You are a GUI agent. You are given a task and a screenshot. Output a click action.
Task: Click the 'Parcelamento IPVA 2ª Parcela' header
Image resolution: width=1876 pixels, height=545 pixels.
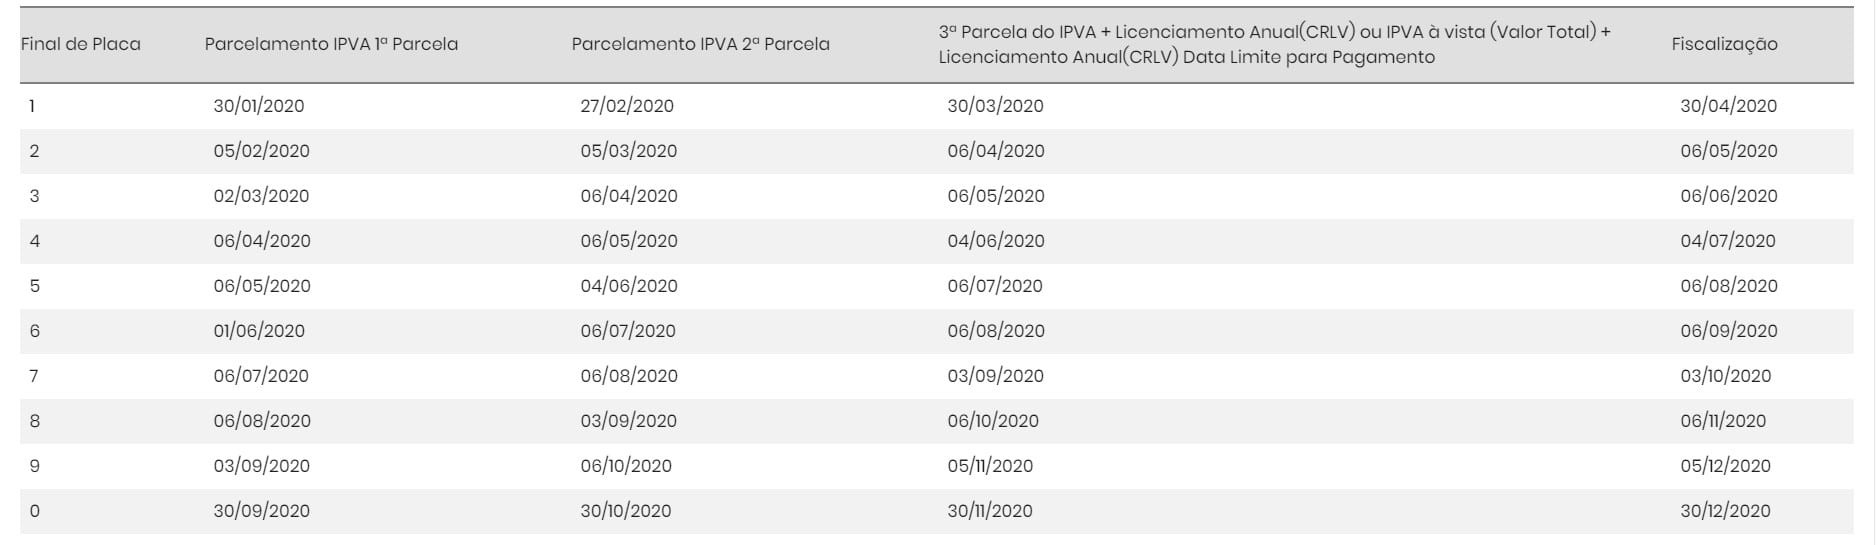click(700, 44)
